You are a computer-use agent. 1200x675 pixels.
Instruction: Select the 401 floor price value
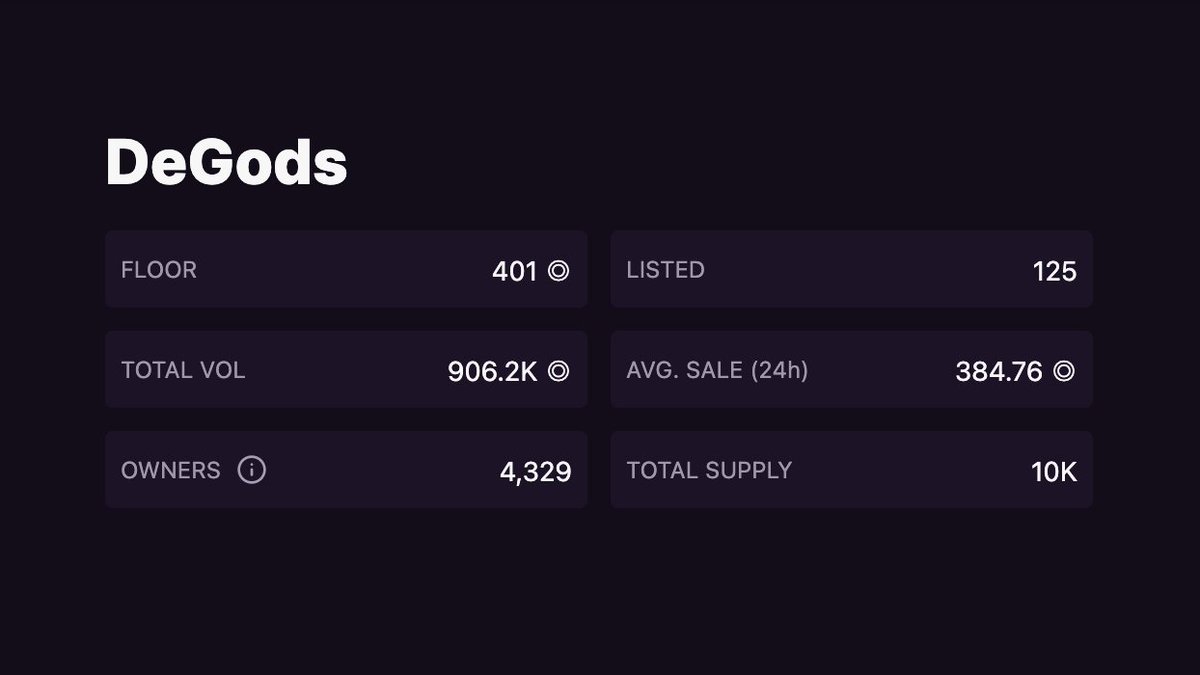pyautogui.click(x=514, y=271)
